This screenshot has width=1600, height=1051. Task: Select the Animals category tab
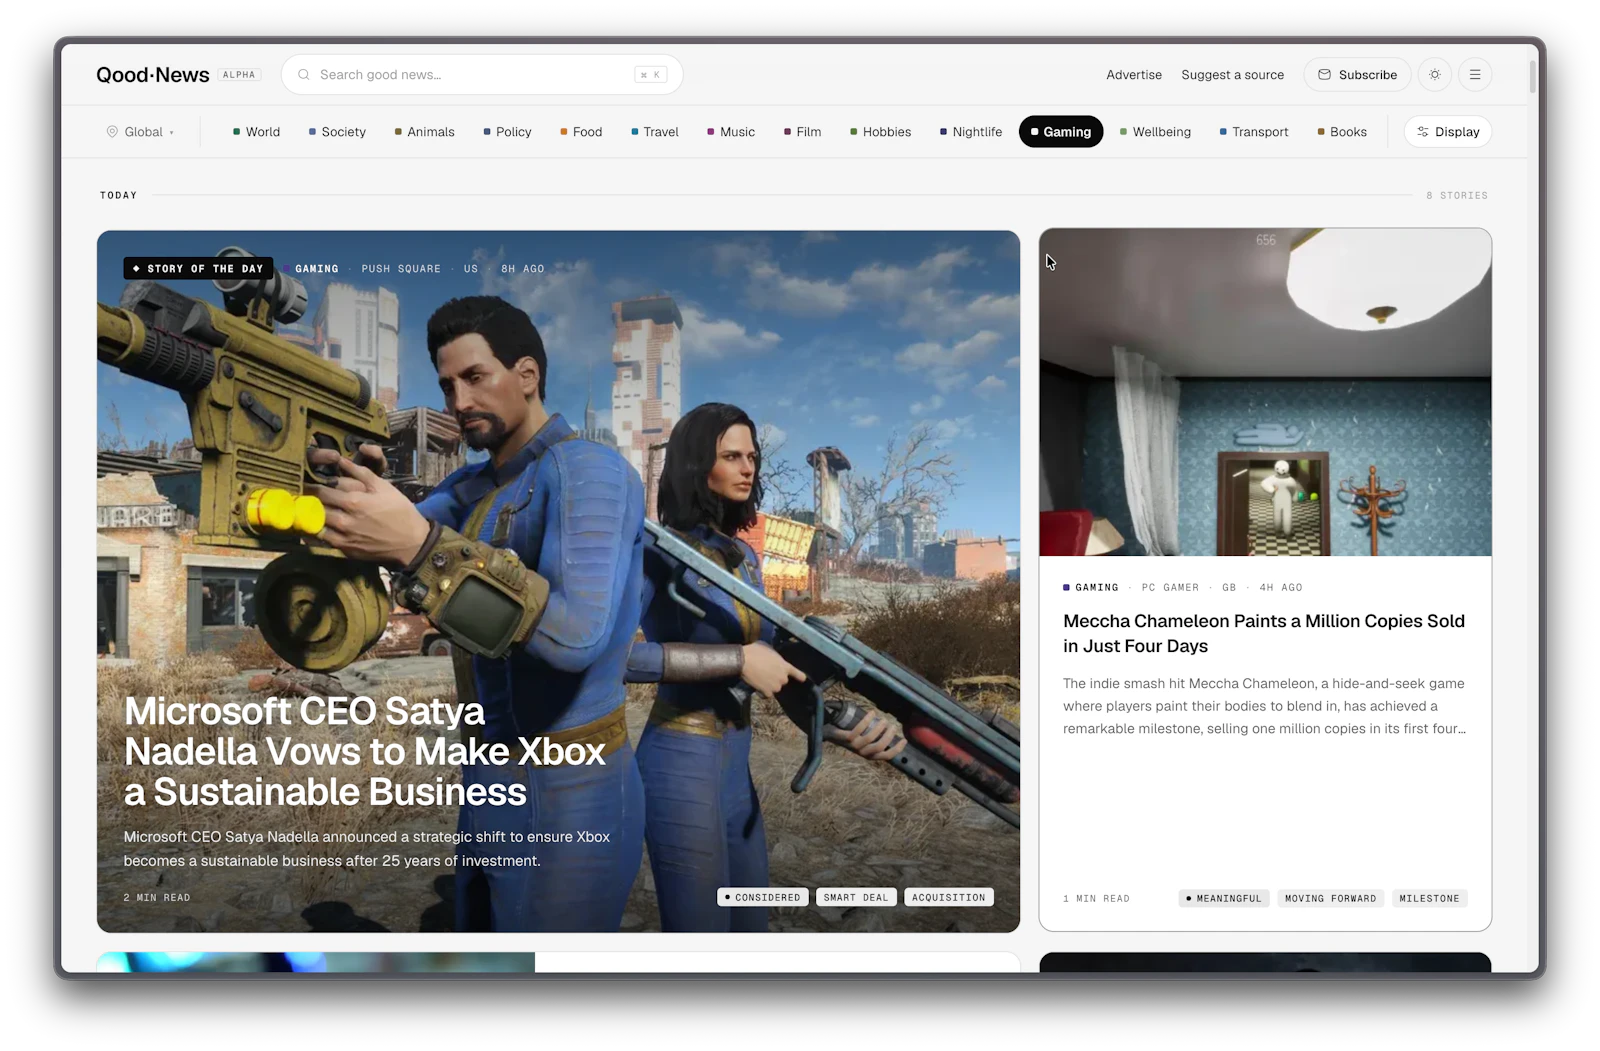(x=424, y=132)
